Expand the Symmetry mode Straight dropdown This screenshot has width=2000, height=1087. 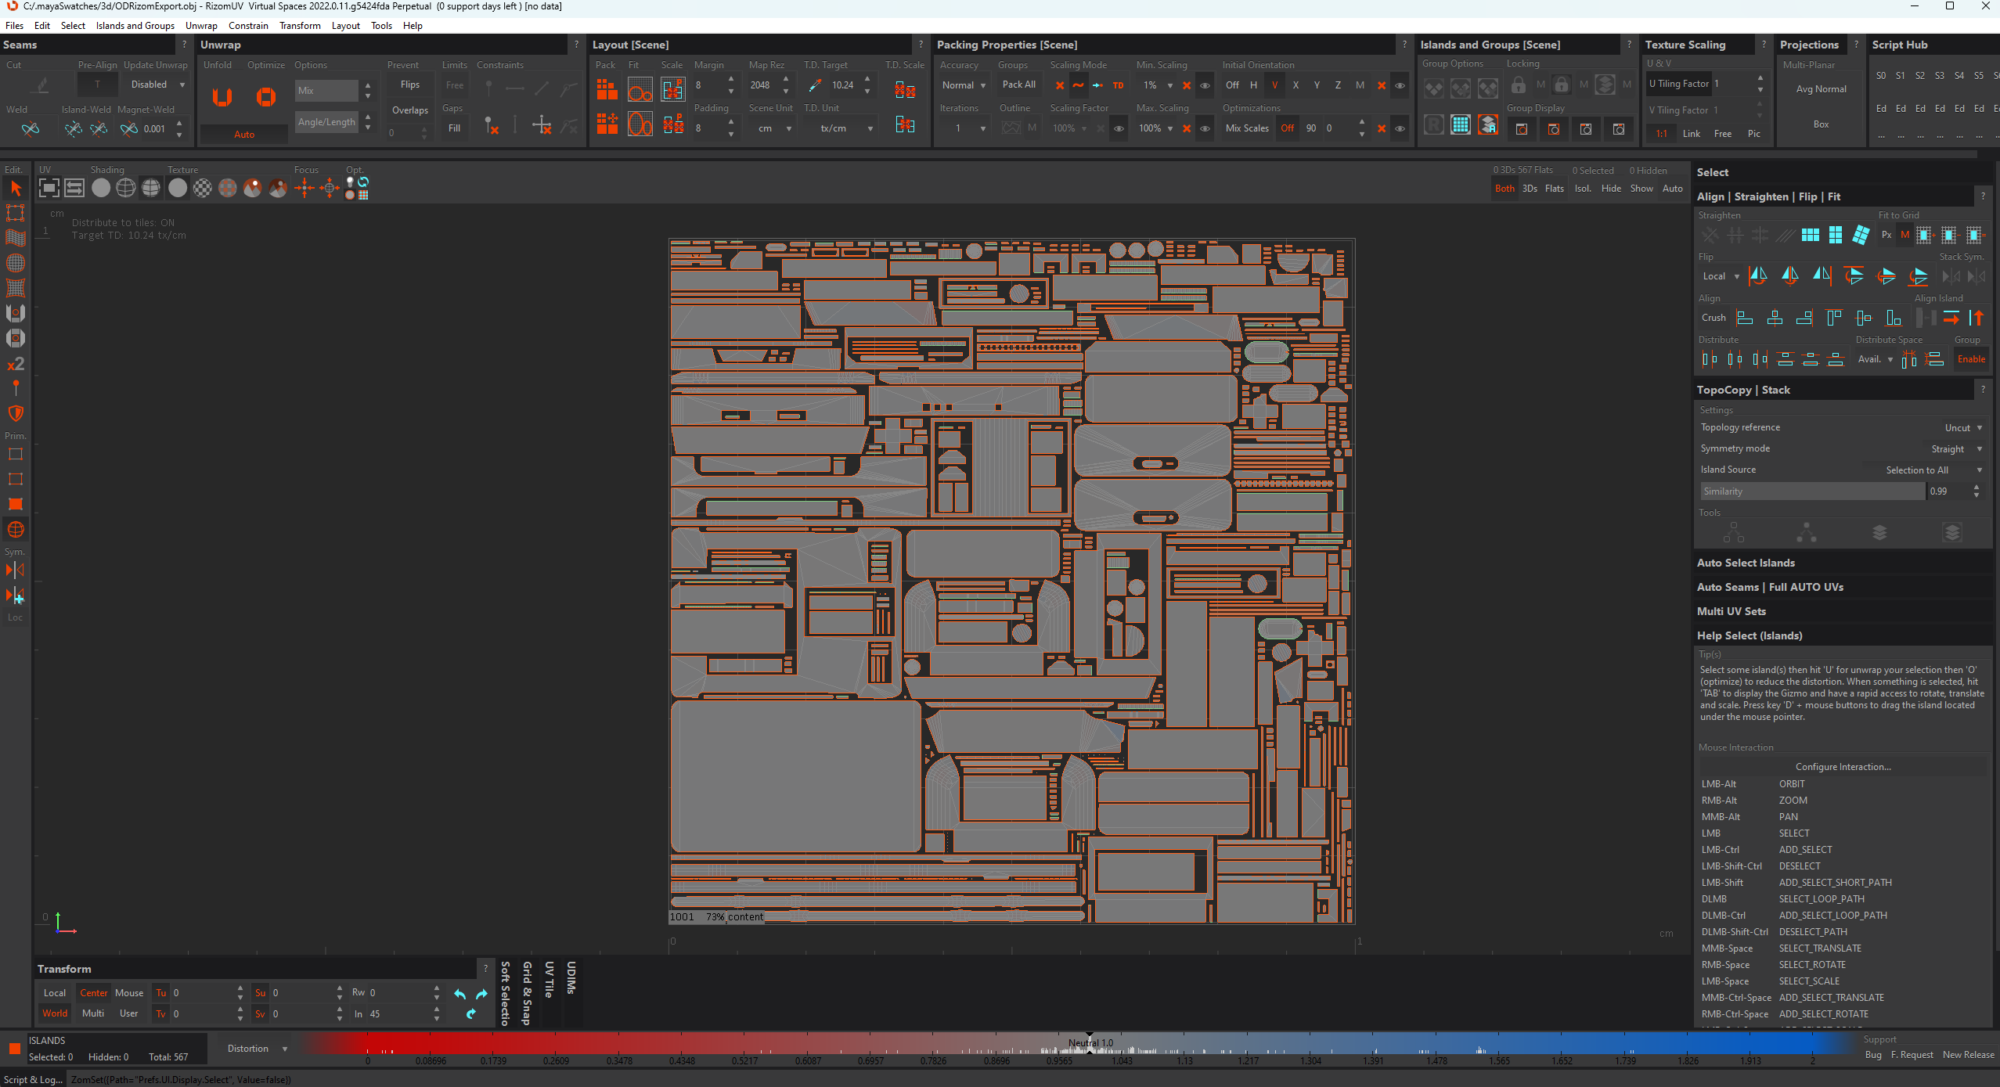pos(1955,449)
